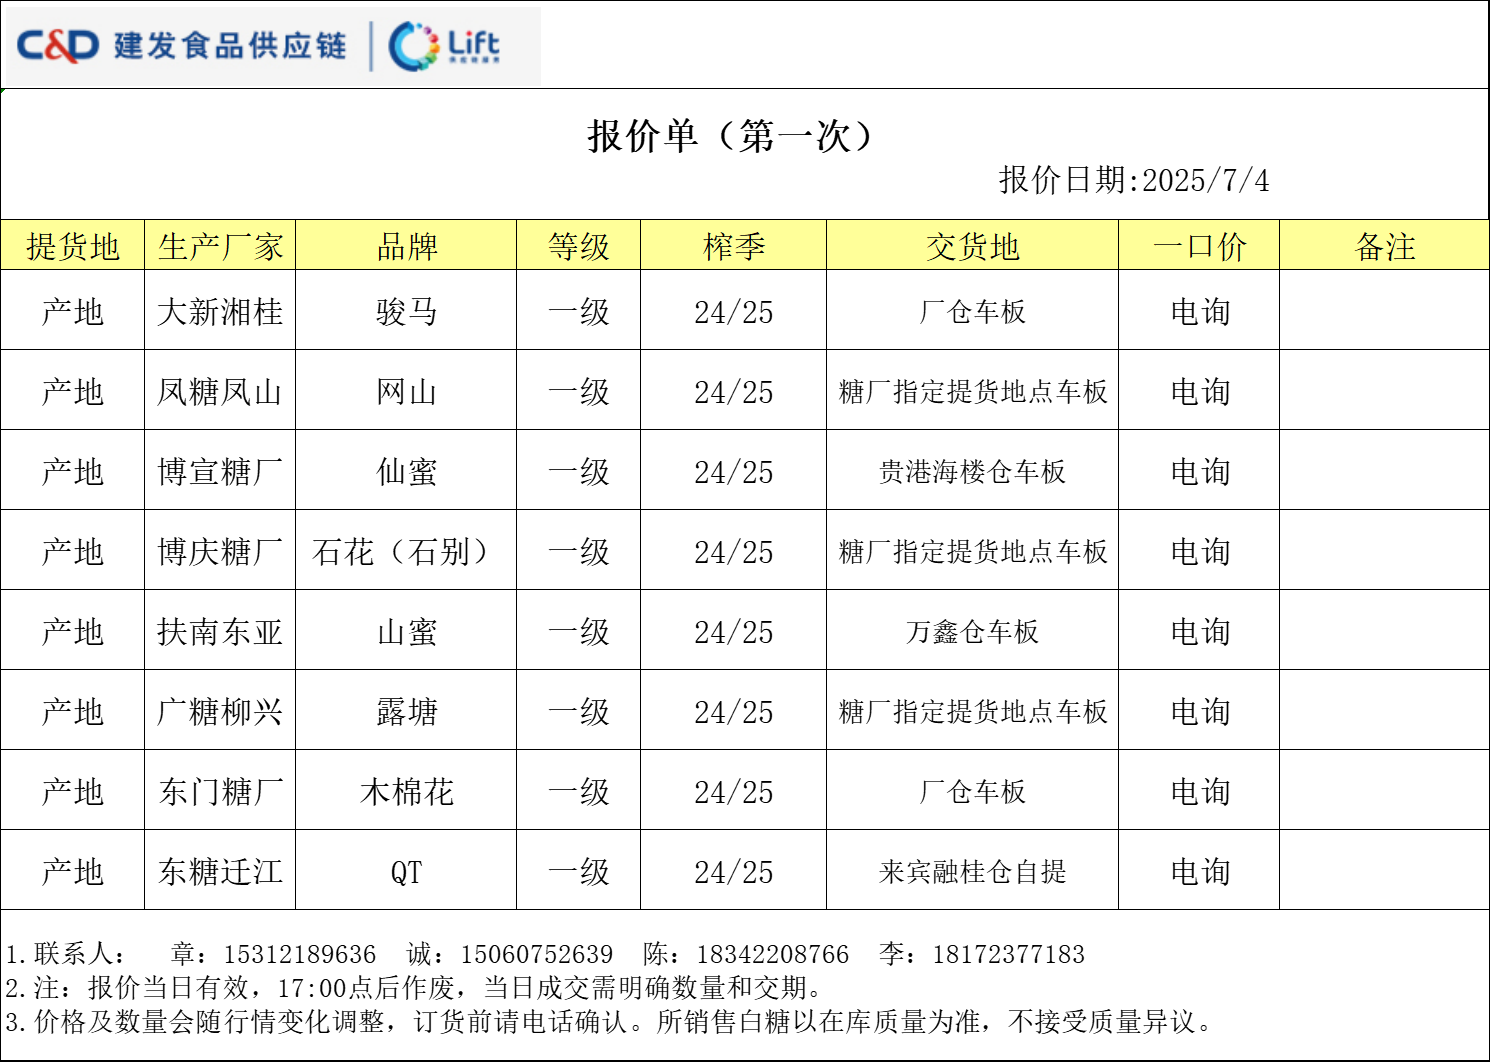Select the 品牌 column header
Viewport: 1491px width, 1063px height.
coord(406,247)
